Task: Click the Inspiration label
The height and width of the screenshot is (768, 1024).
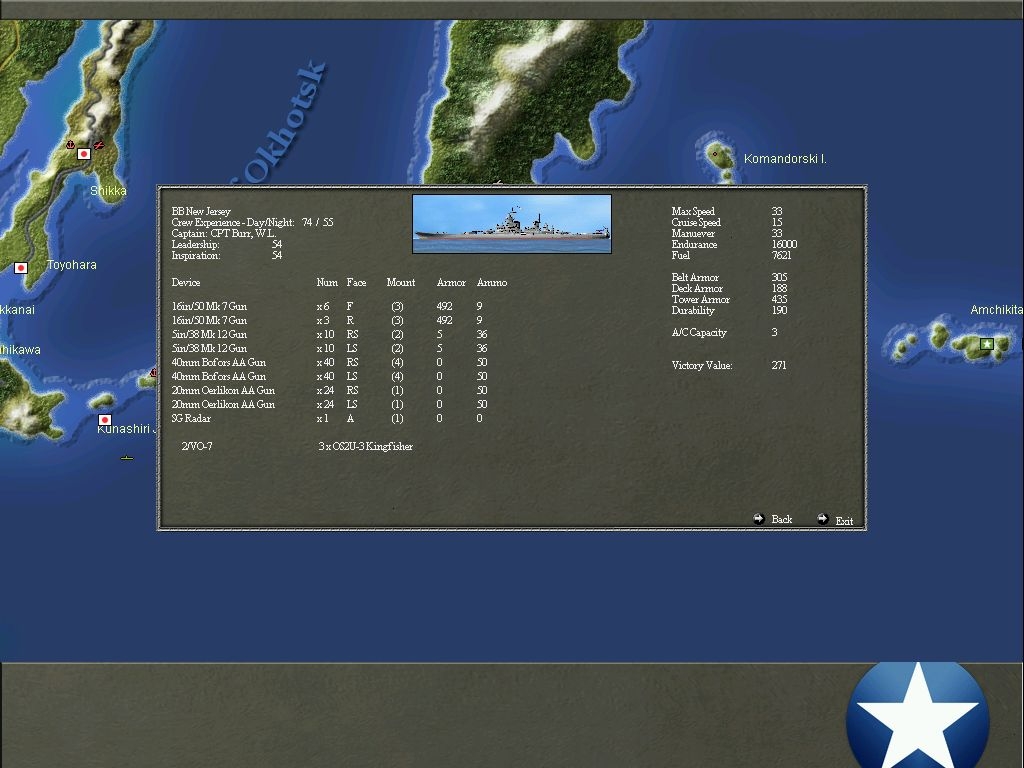Action: (x=196, y=255)
